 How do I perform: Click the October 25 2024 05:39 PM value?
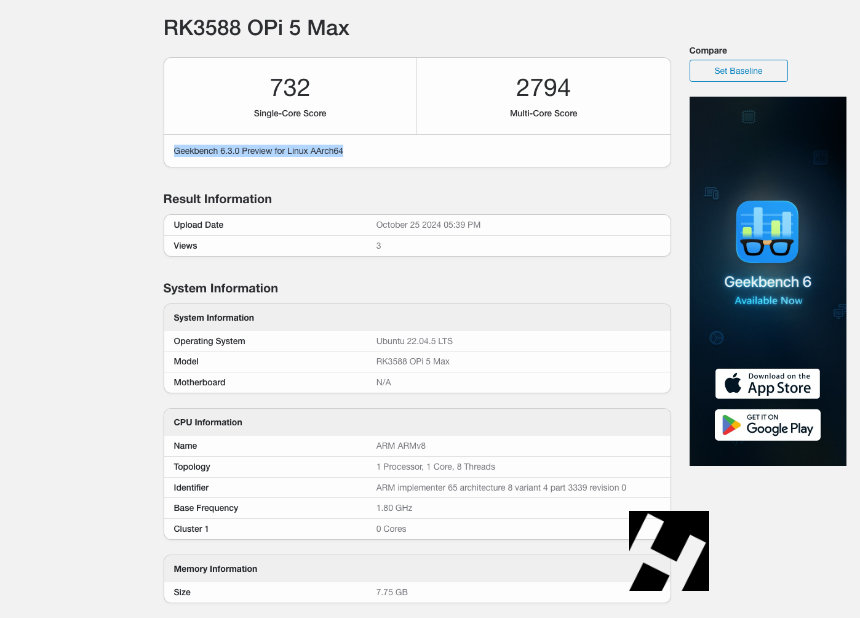[x=428, y=225]
